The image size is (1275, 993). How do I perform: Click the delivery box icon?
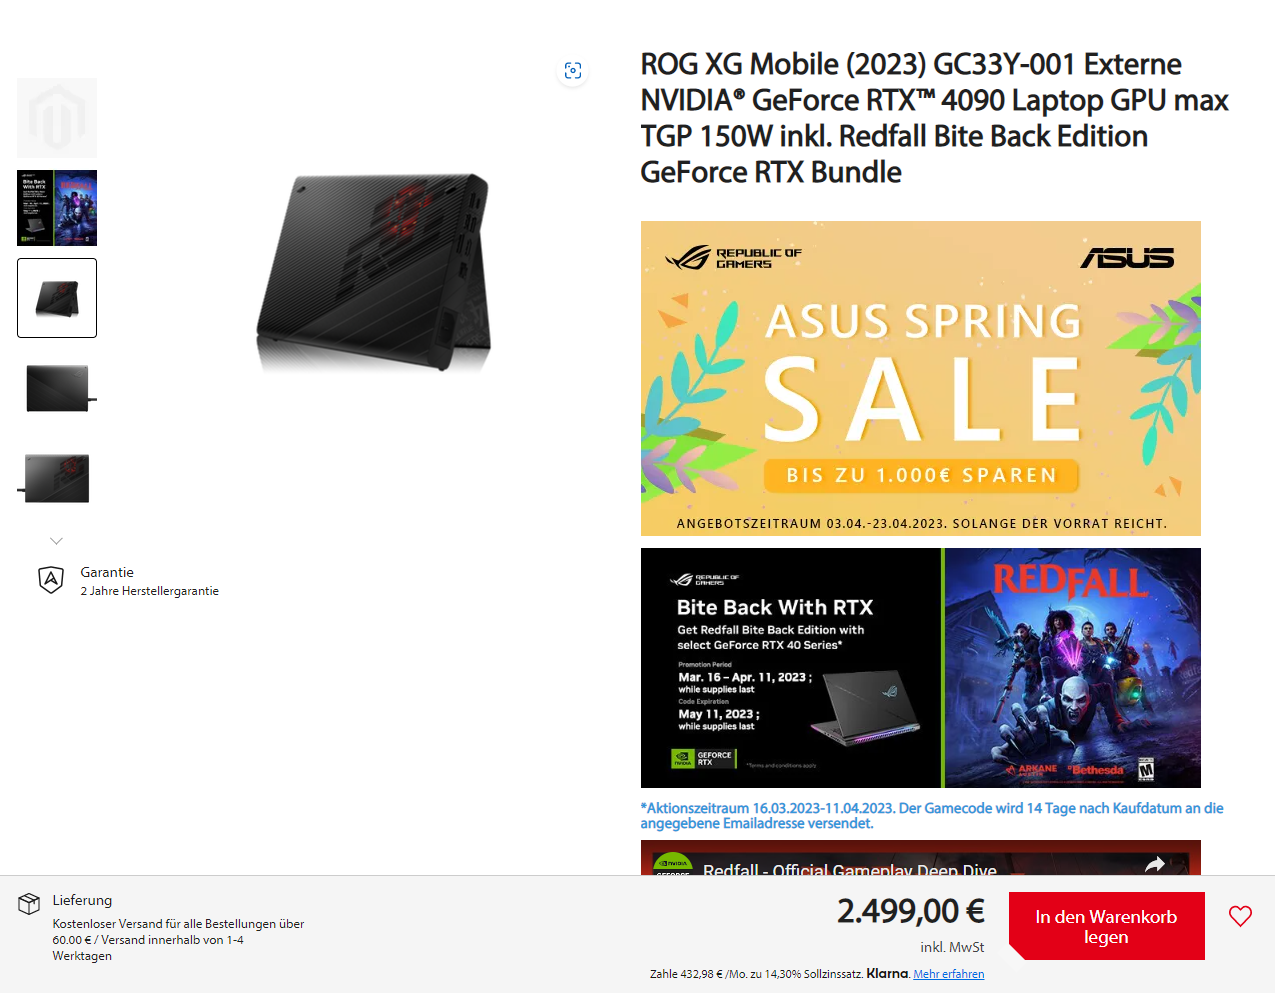(29, 904)
